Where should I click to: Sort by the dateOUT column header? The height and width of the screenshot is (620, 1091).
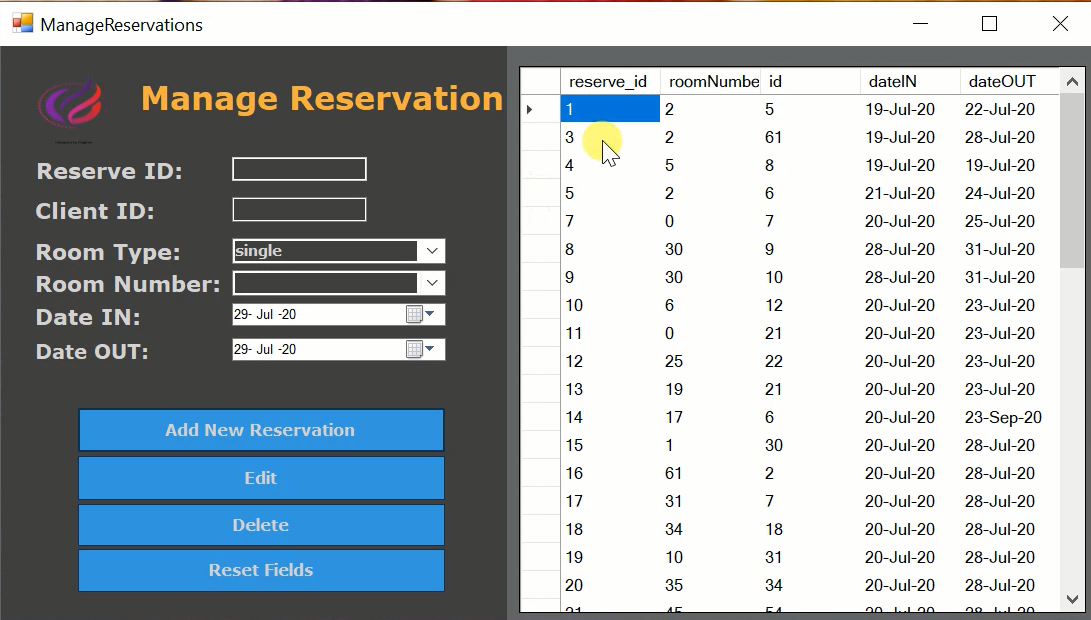pyautogui.click(x=1003, y=81)
